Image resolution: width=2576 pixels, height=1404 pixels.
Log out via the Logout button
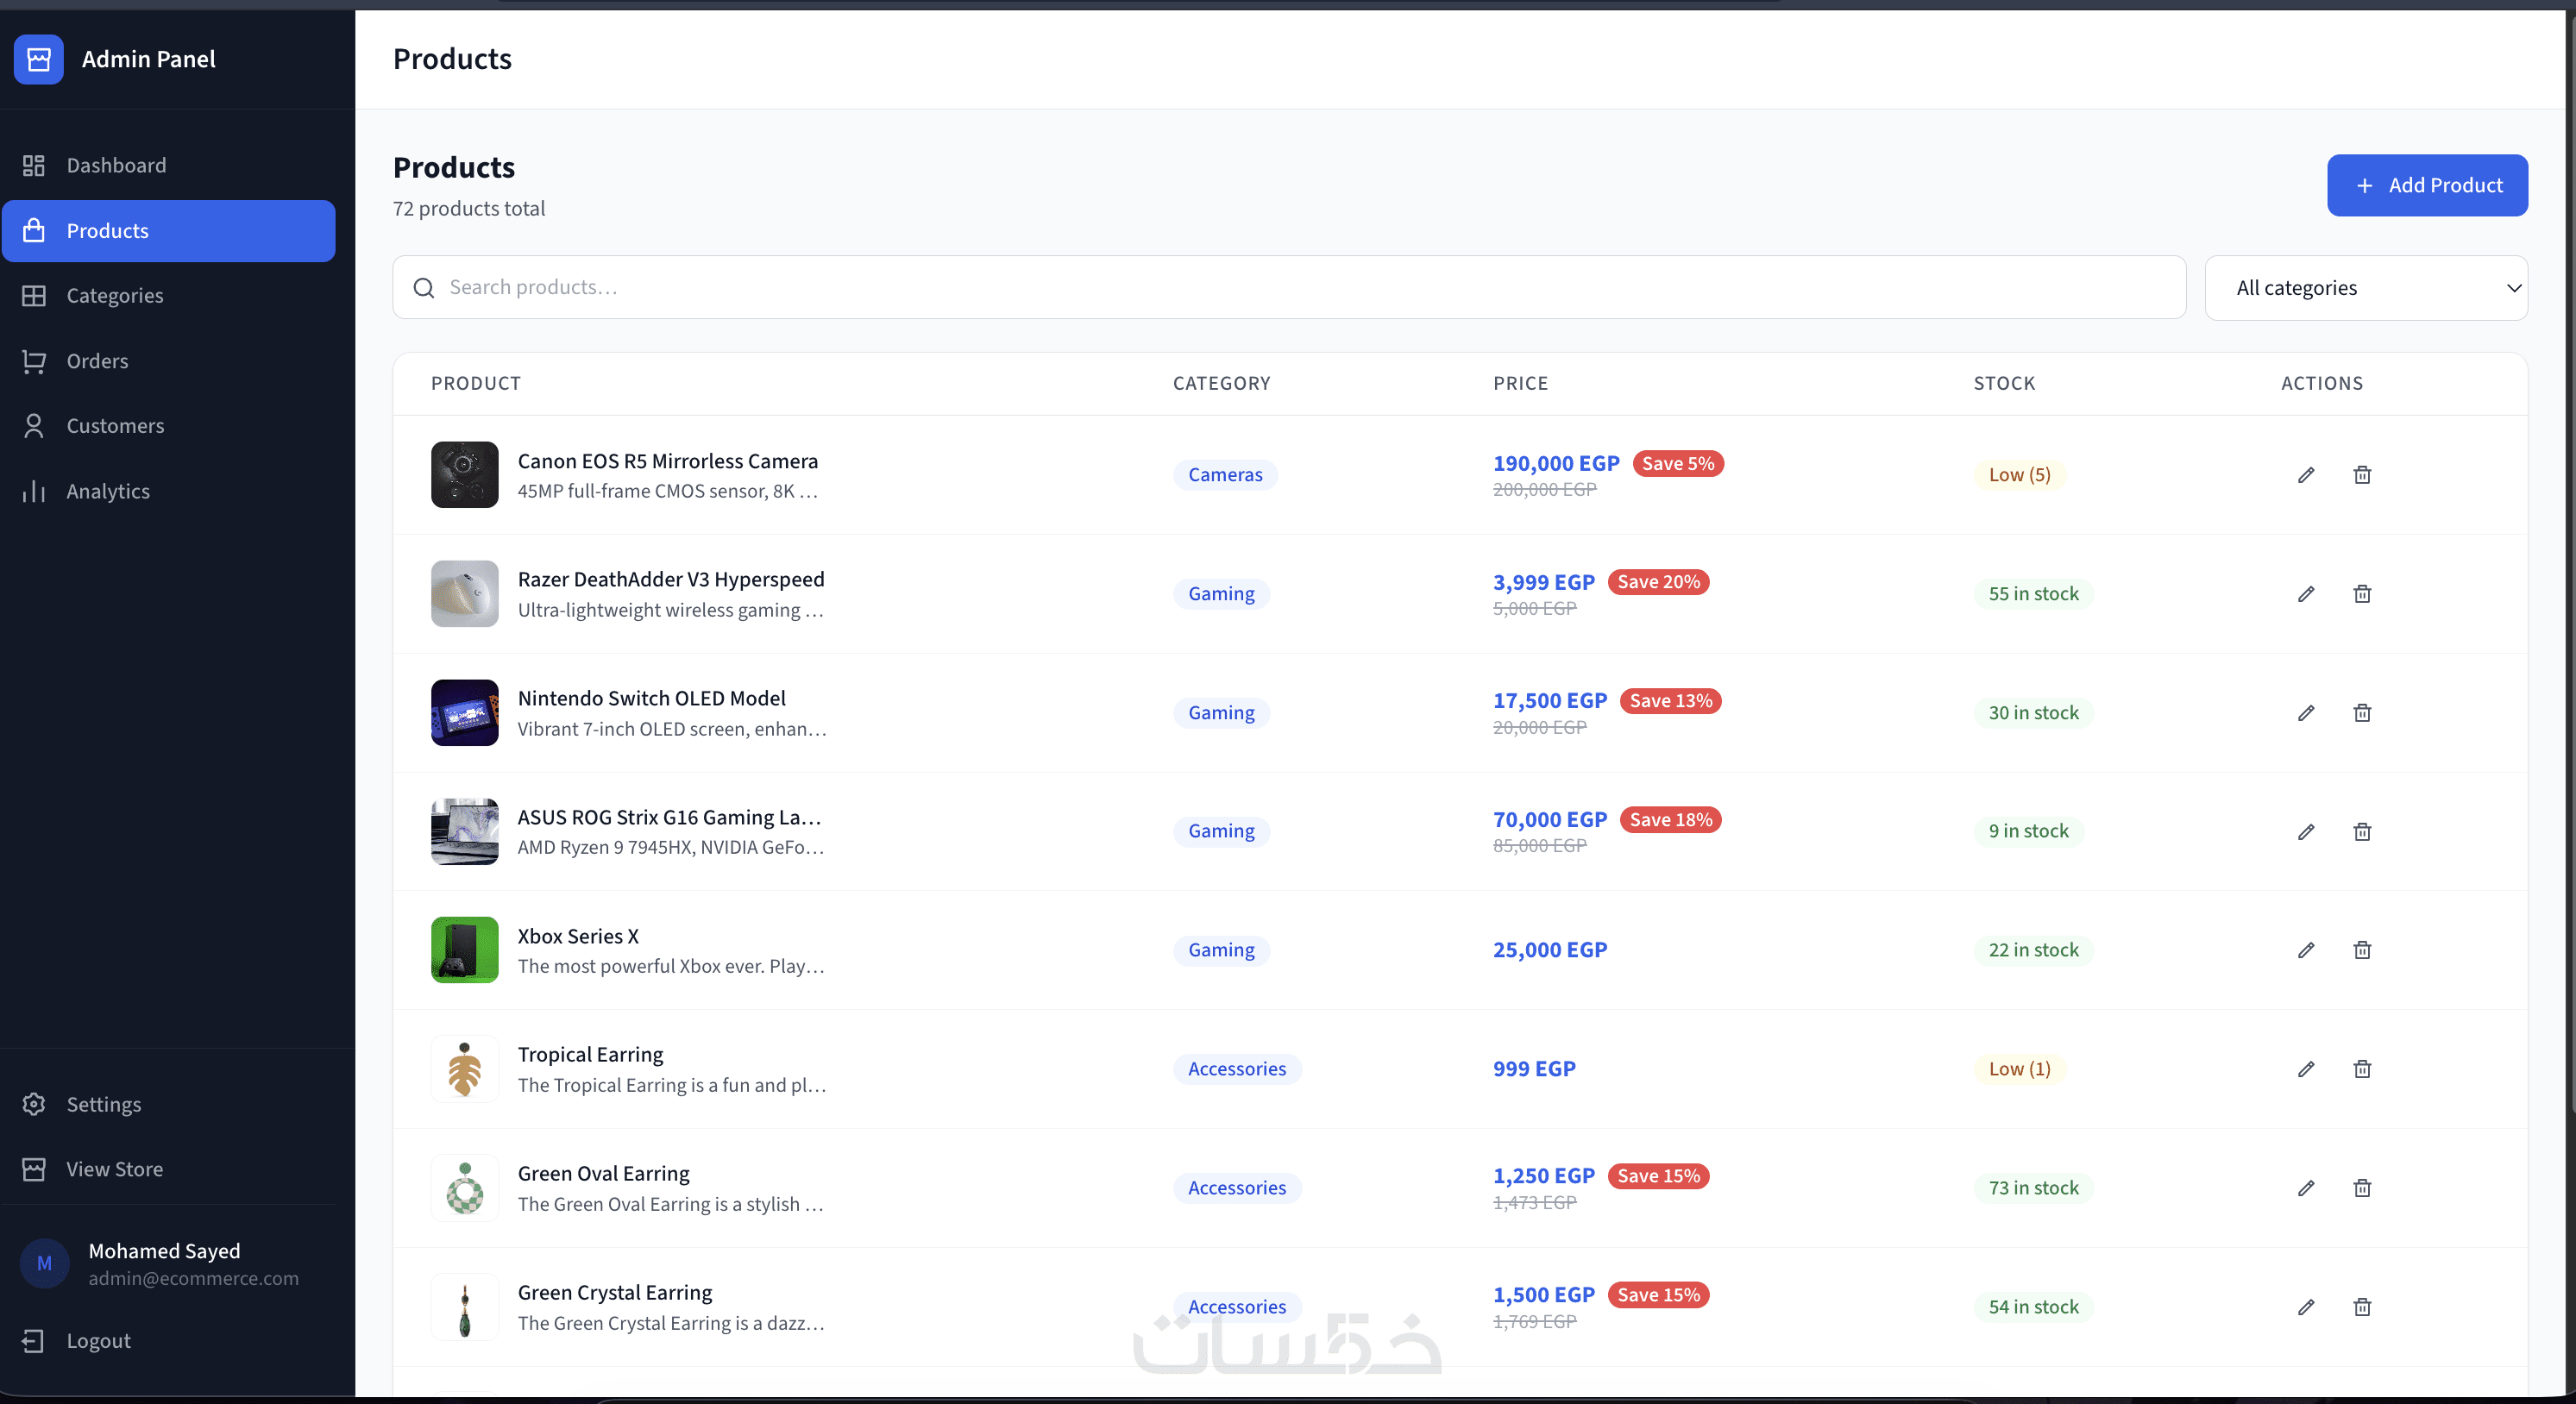168,1341
